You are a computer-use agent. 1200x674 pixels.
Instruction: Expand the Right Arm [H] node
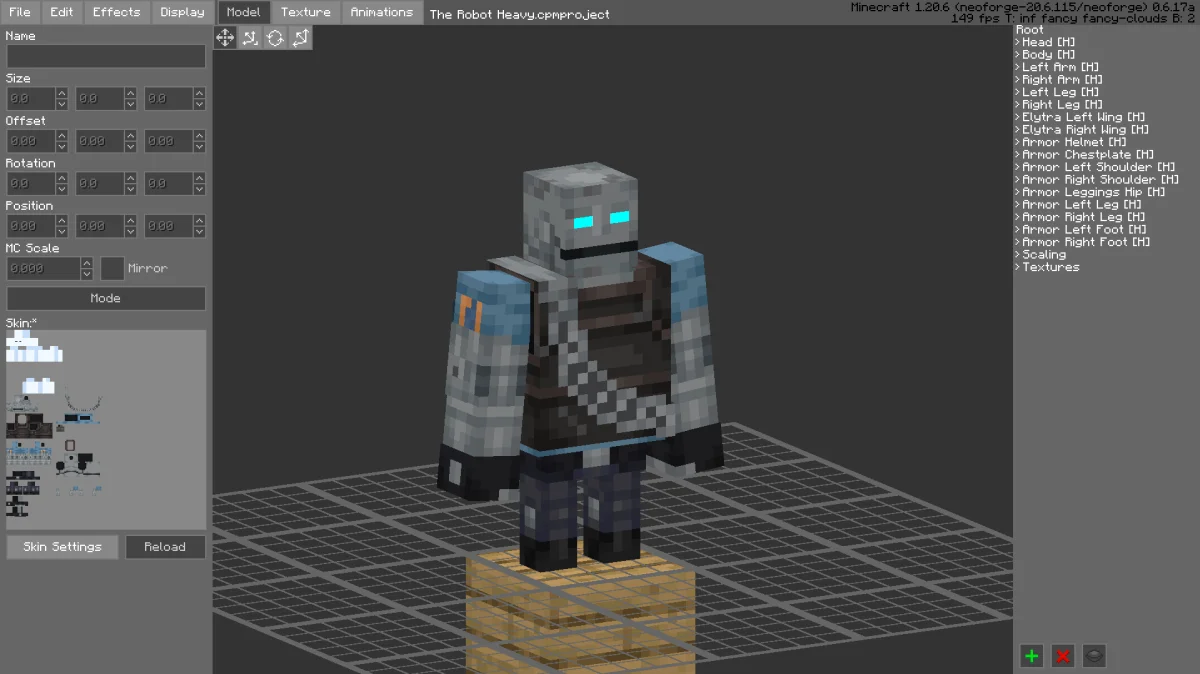coord(1018,80)
